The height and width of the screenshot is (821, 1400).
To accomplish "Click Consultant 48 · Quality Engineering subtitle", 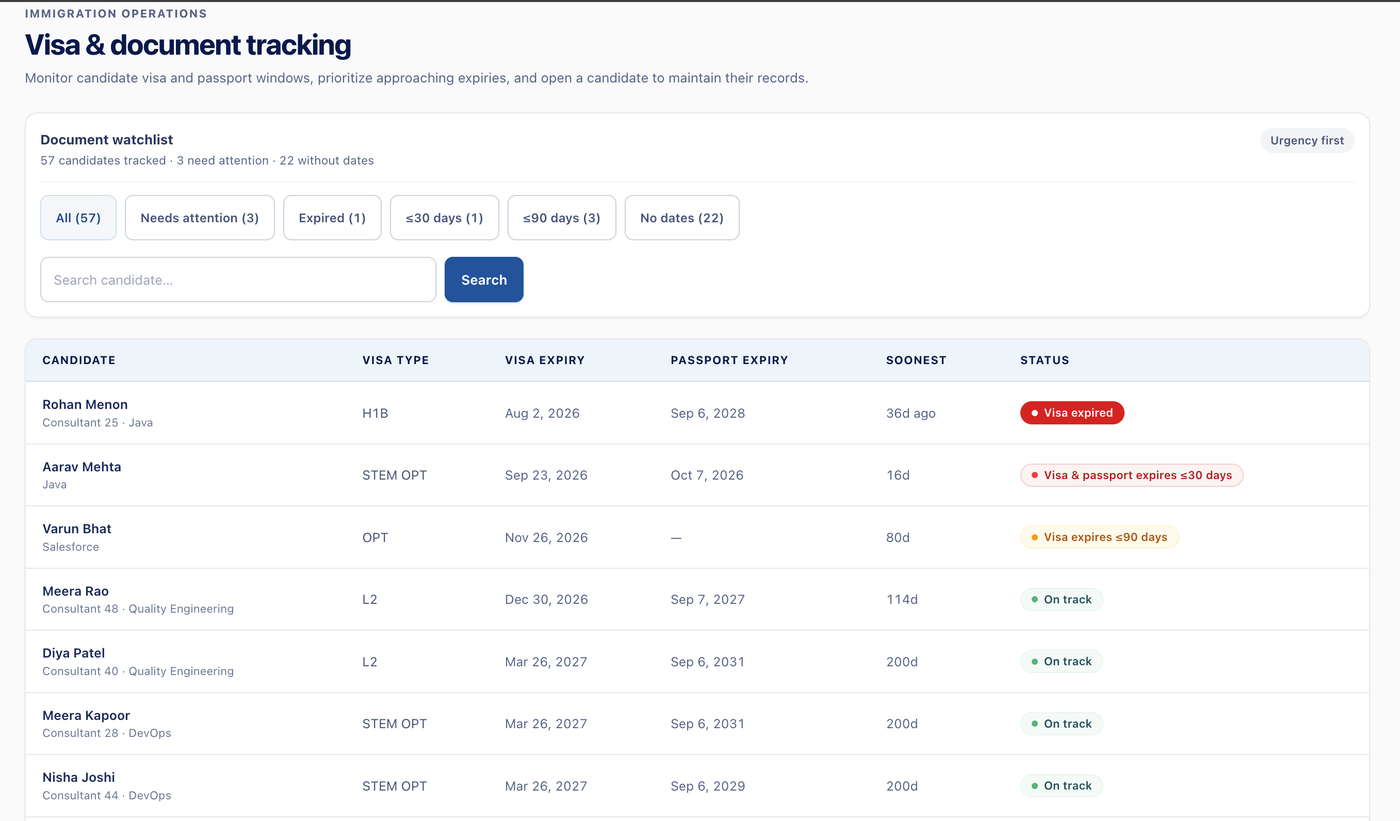I will [138, 609].
